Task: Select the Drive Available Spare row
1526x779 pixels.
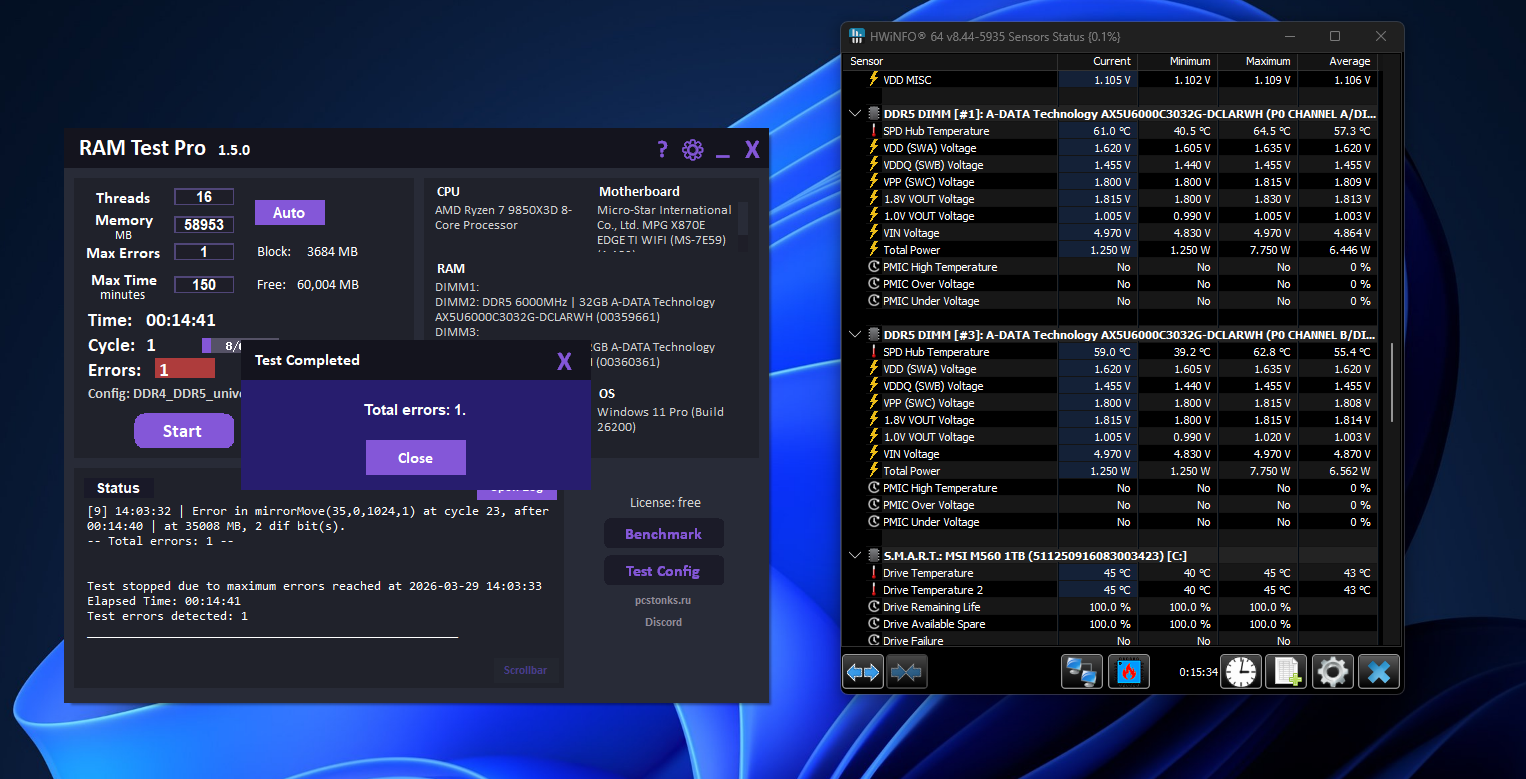Action: click(1110, 624)
